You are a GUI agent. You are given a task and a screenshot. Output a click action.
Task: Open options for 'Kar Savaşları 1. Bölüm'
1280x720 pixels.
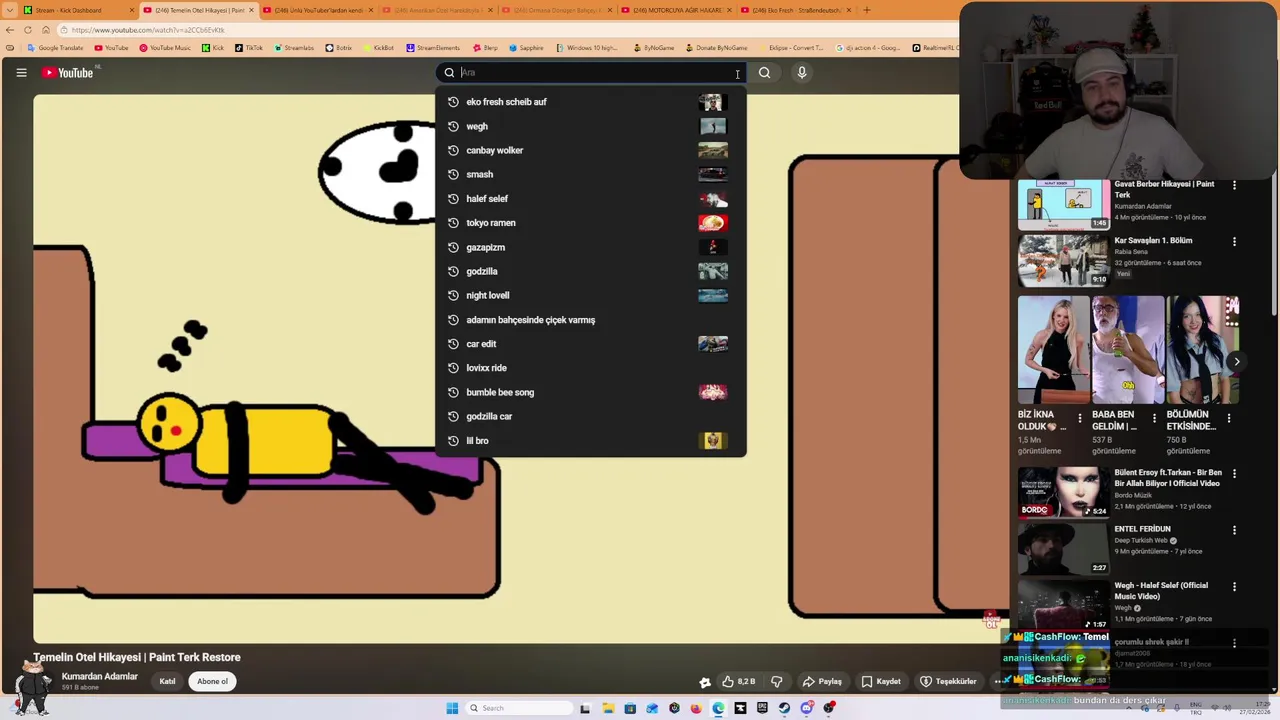(1234, 241)
